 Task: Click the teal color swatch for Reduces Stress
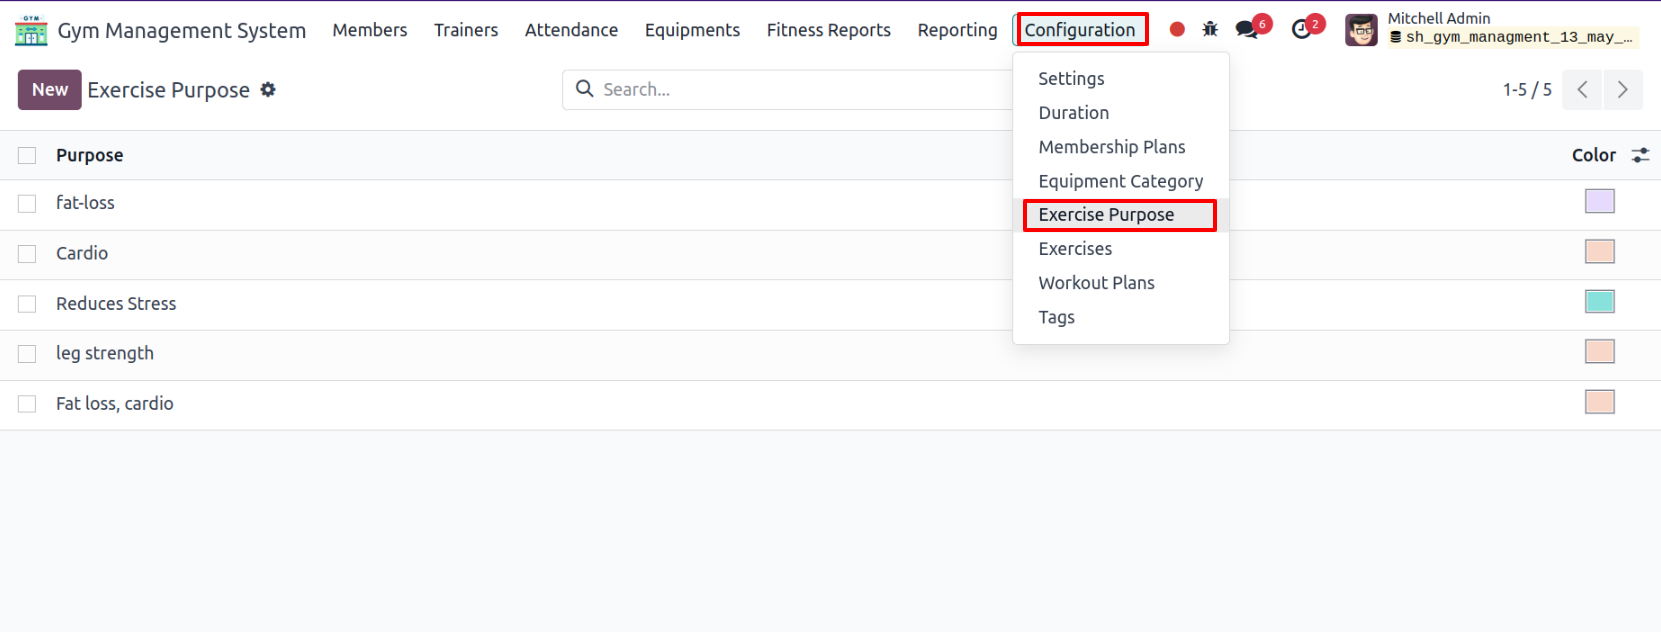coord(1600,301)
